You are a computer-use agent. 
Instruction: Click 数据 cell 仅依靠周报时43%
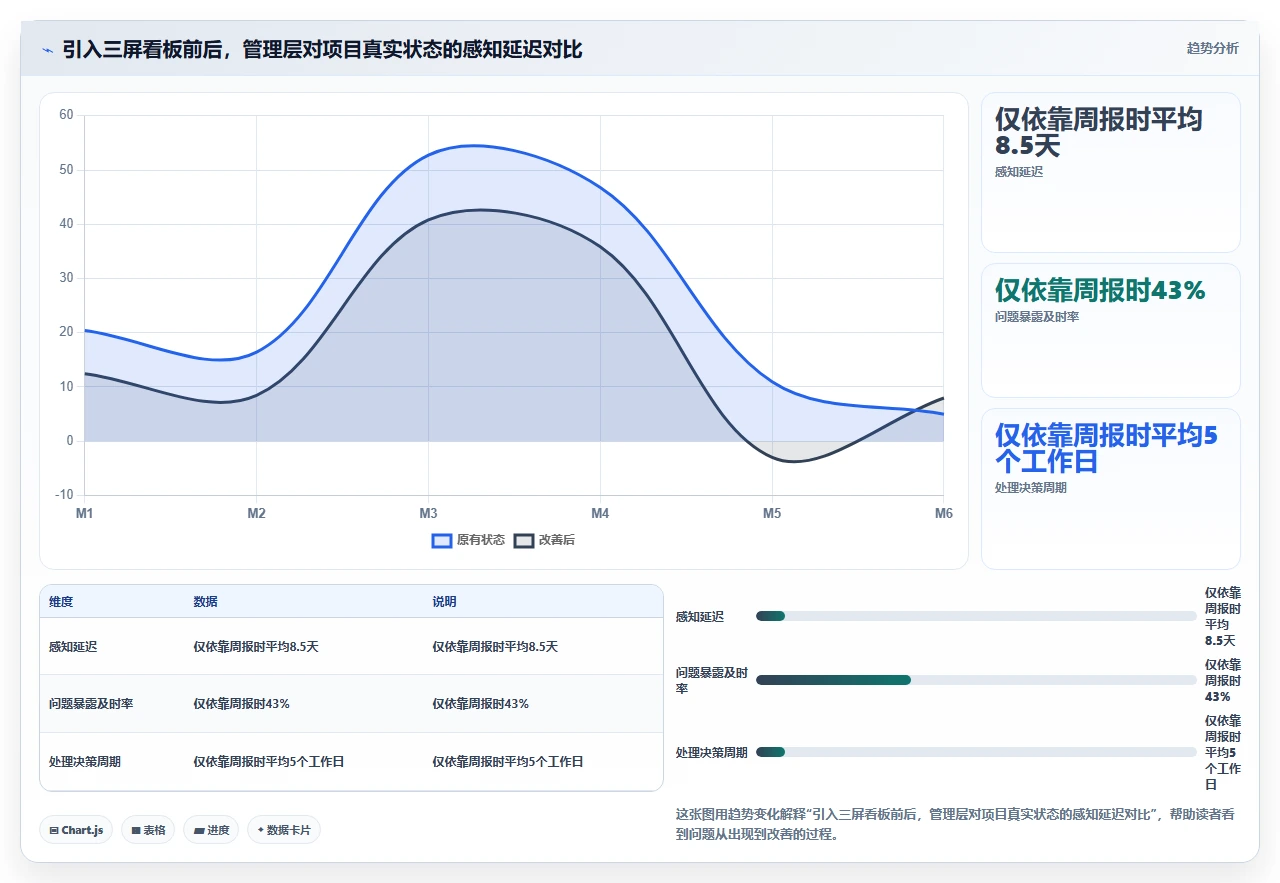pos(241,704)
